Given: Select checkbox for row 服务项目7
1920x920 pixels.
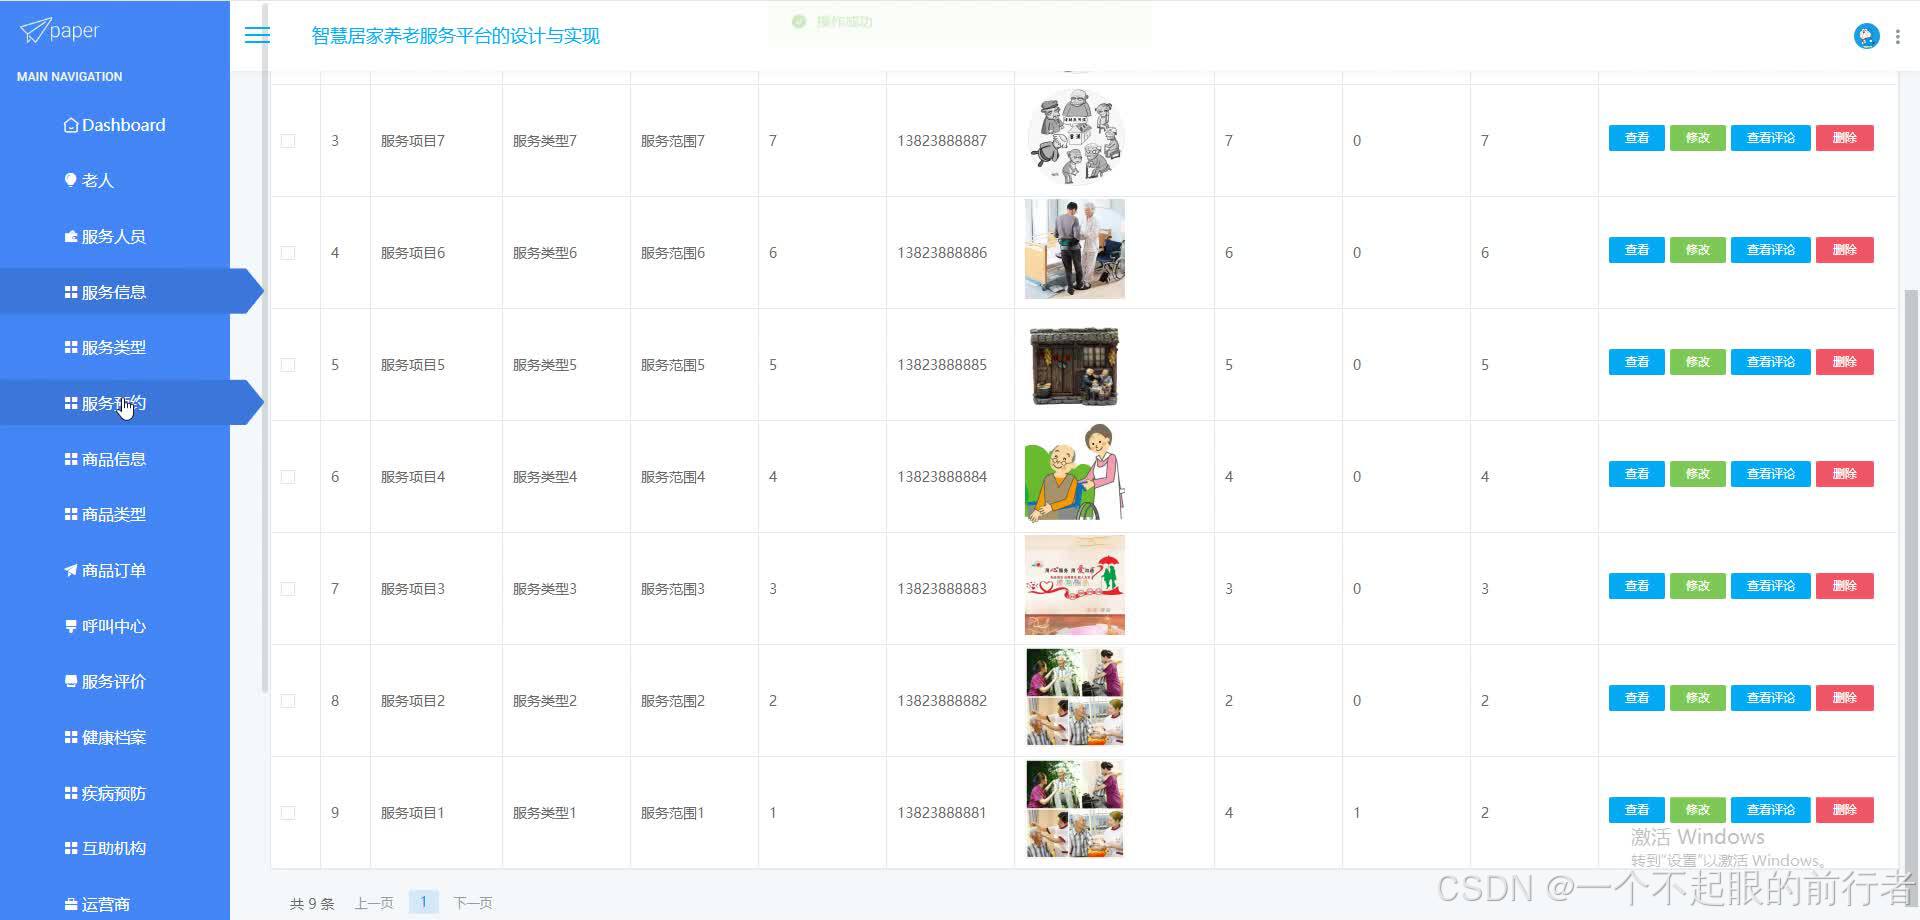Looking at the screenshot, I should click(x=288, y=141).
